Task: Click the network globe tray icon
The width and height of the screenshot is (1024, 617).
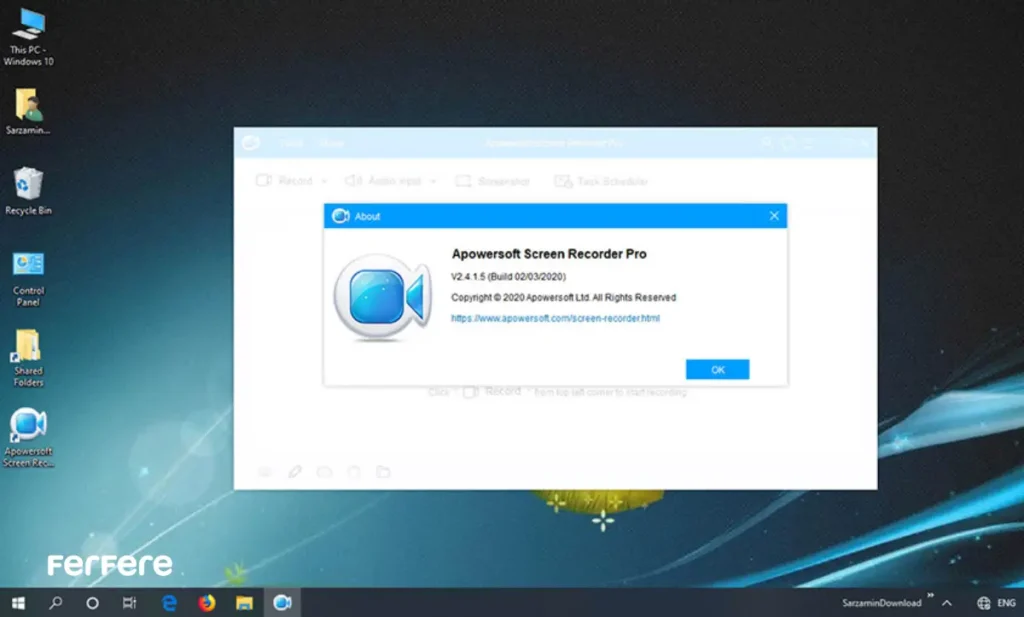Action: (x=983, y=603)
